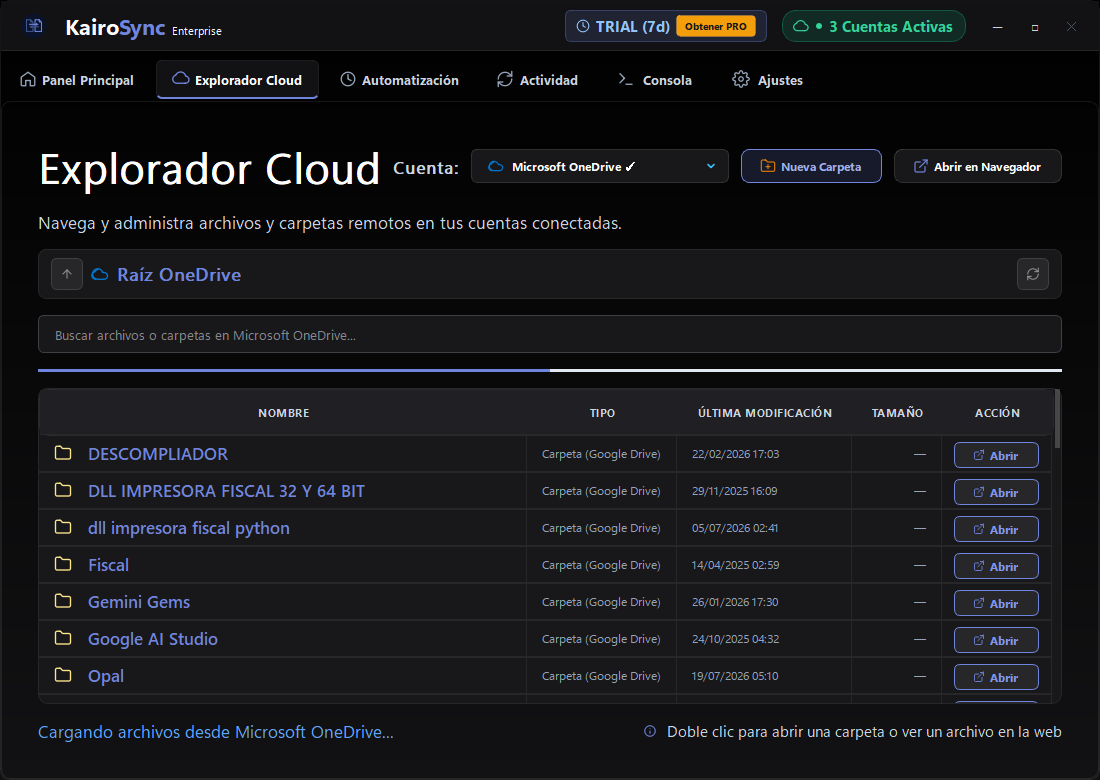Viewport: 1100px width, 780px height.
Task: Select the Fiscal folder icon
Action: pos(63,564)
